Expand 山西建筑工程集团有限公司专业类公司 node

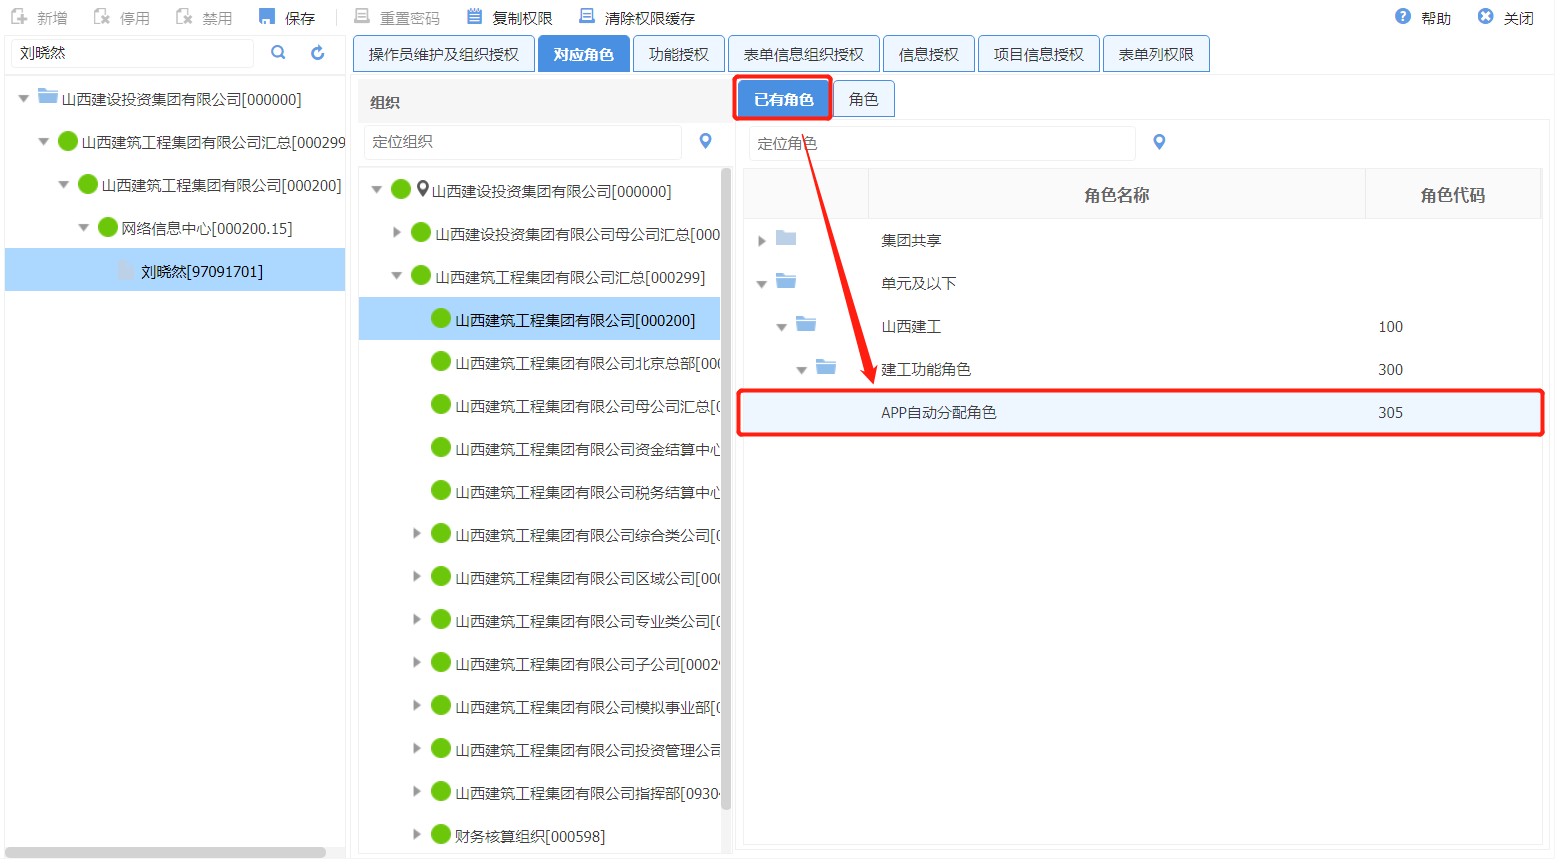[416, 620]
